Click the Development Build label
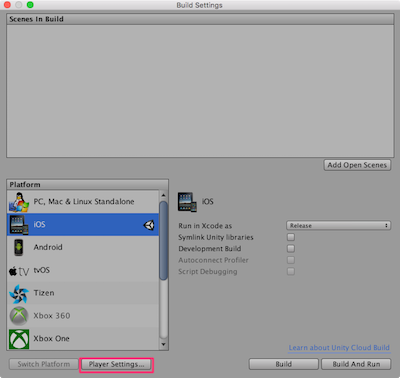400x378 pixels. coord(210,248)
